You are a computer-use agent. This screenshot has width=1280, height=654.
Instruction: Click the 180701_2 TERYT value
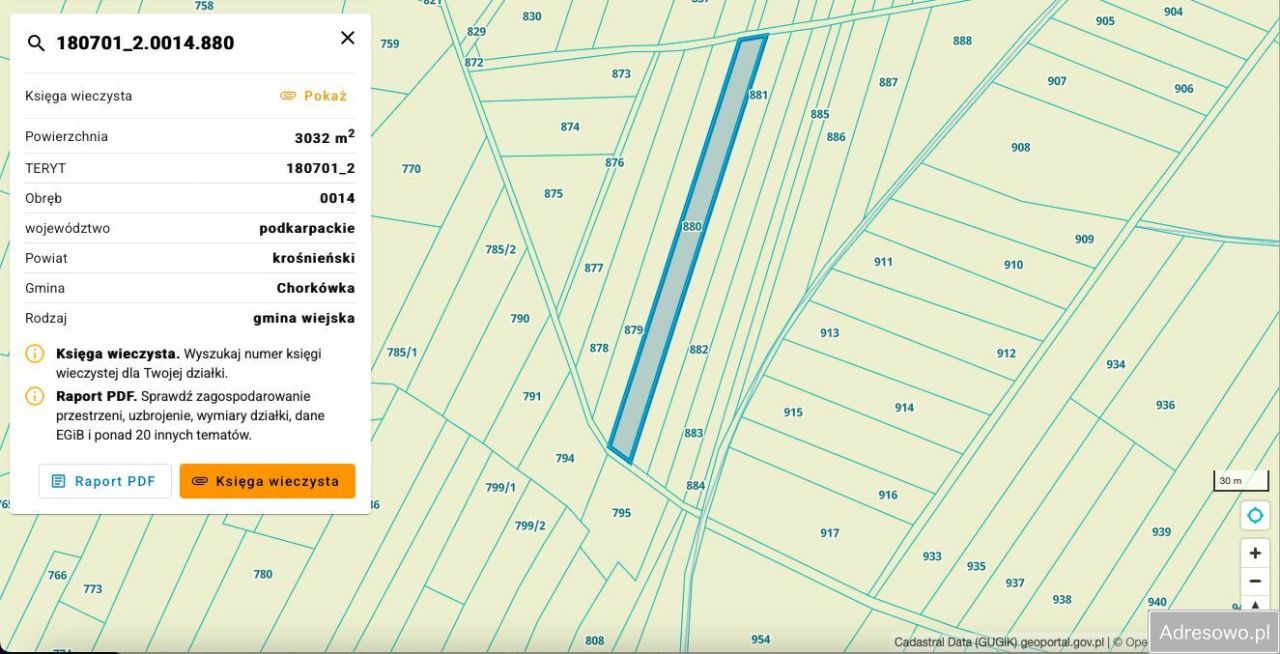point(321,168)
